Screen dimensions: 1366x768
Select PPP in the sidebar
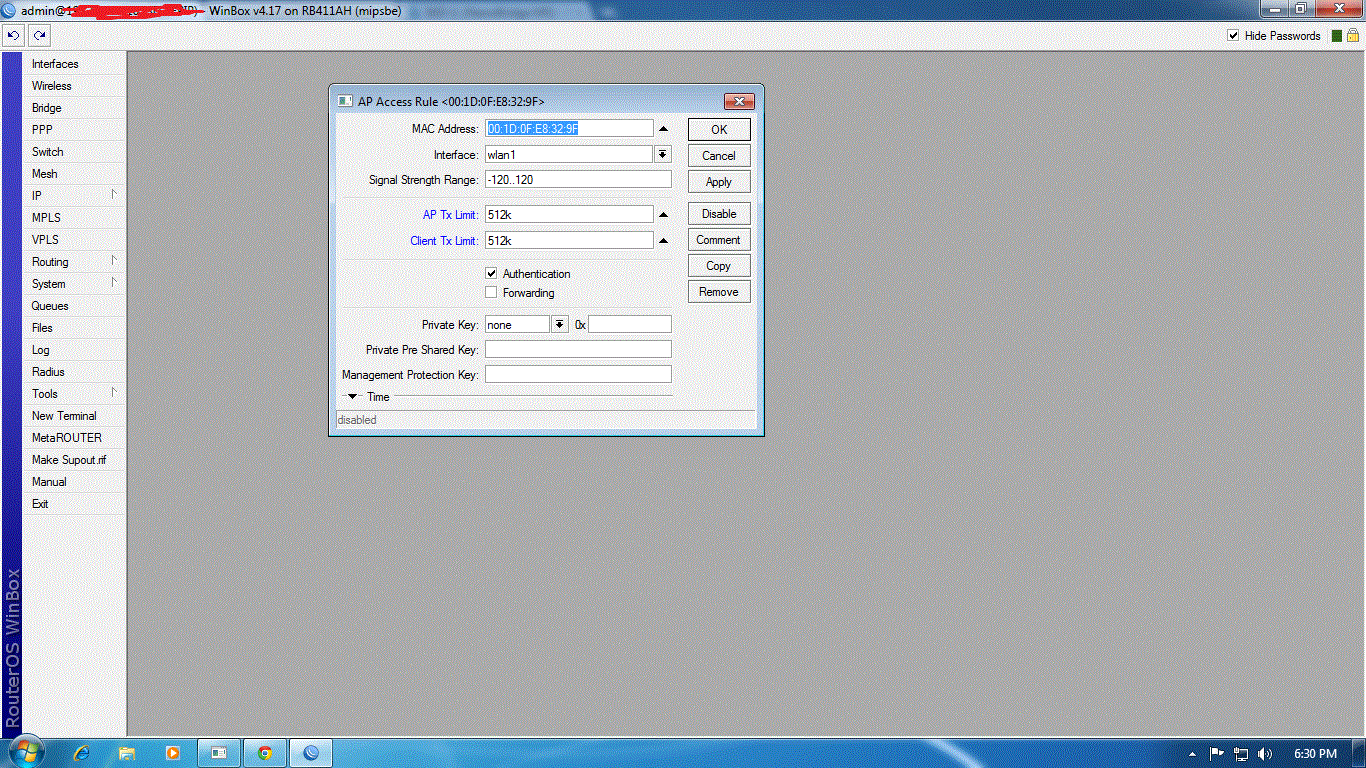[75, 130]
